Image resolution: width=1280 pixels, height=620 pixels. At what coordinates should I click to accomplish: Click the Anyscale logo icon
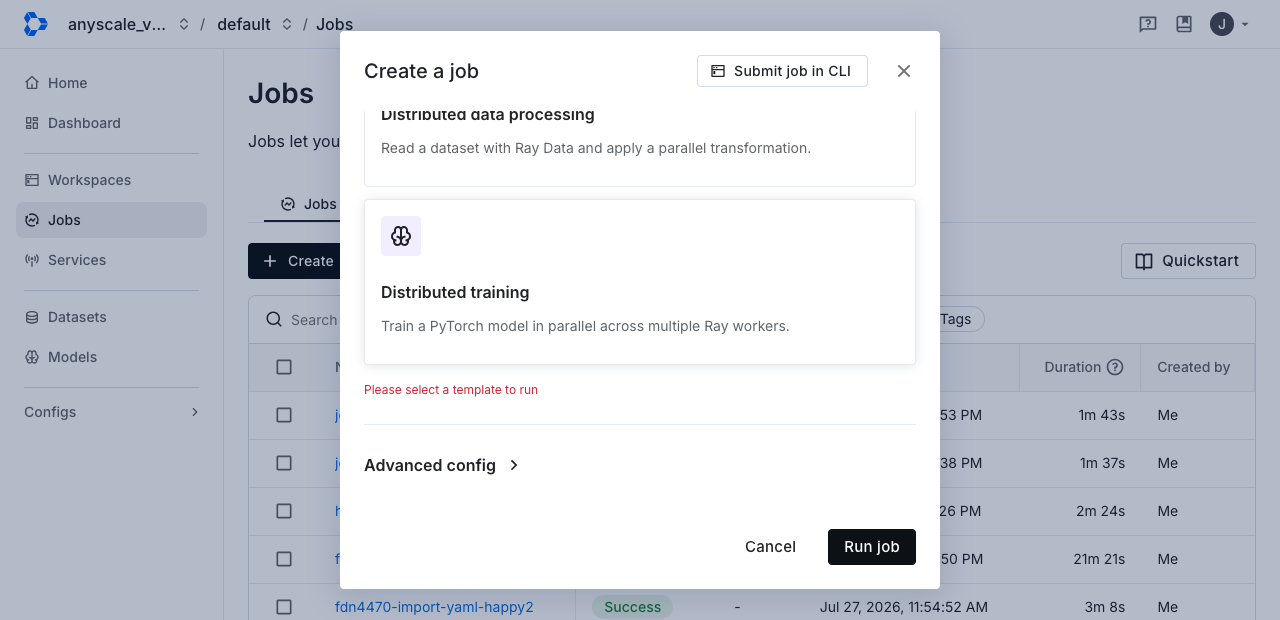(35, 24)
